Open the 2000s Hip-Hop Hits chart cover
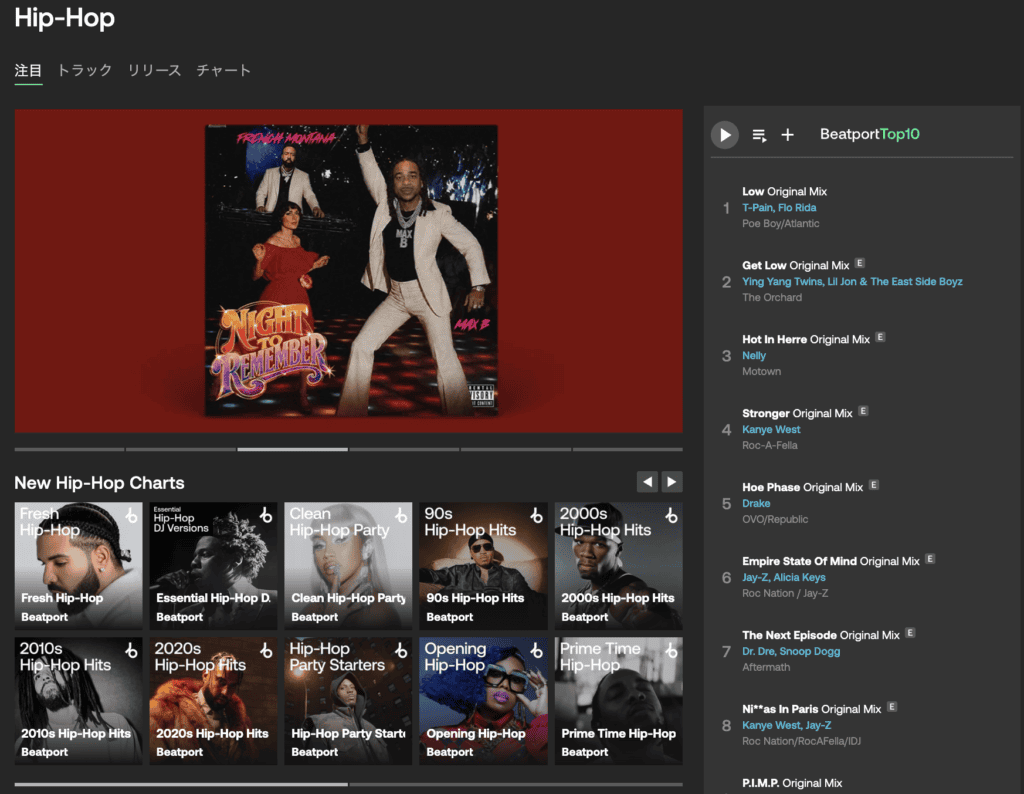1024x794 pixels. tap(618, 565)
